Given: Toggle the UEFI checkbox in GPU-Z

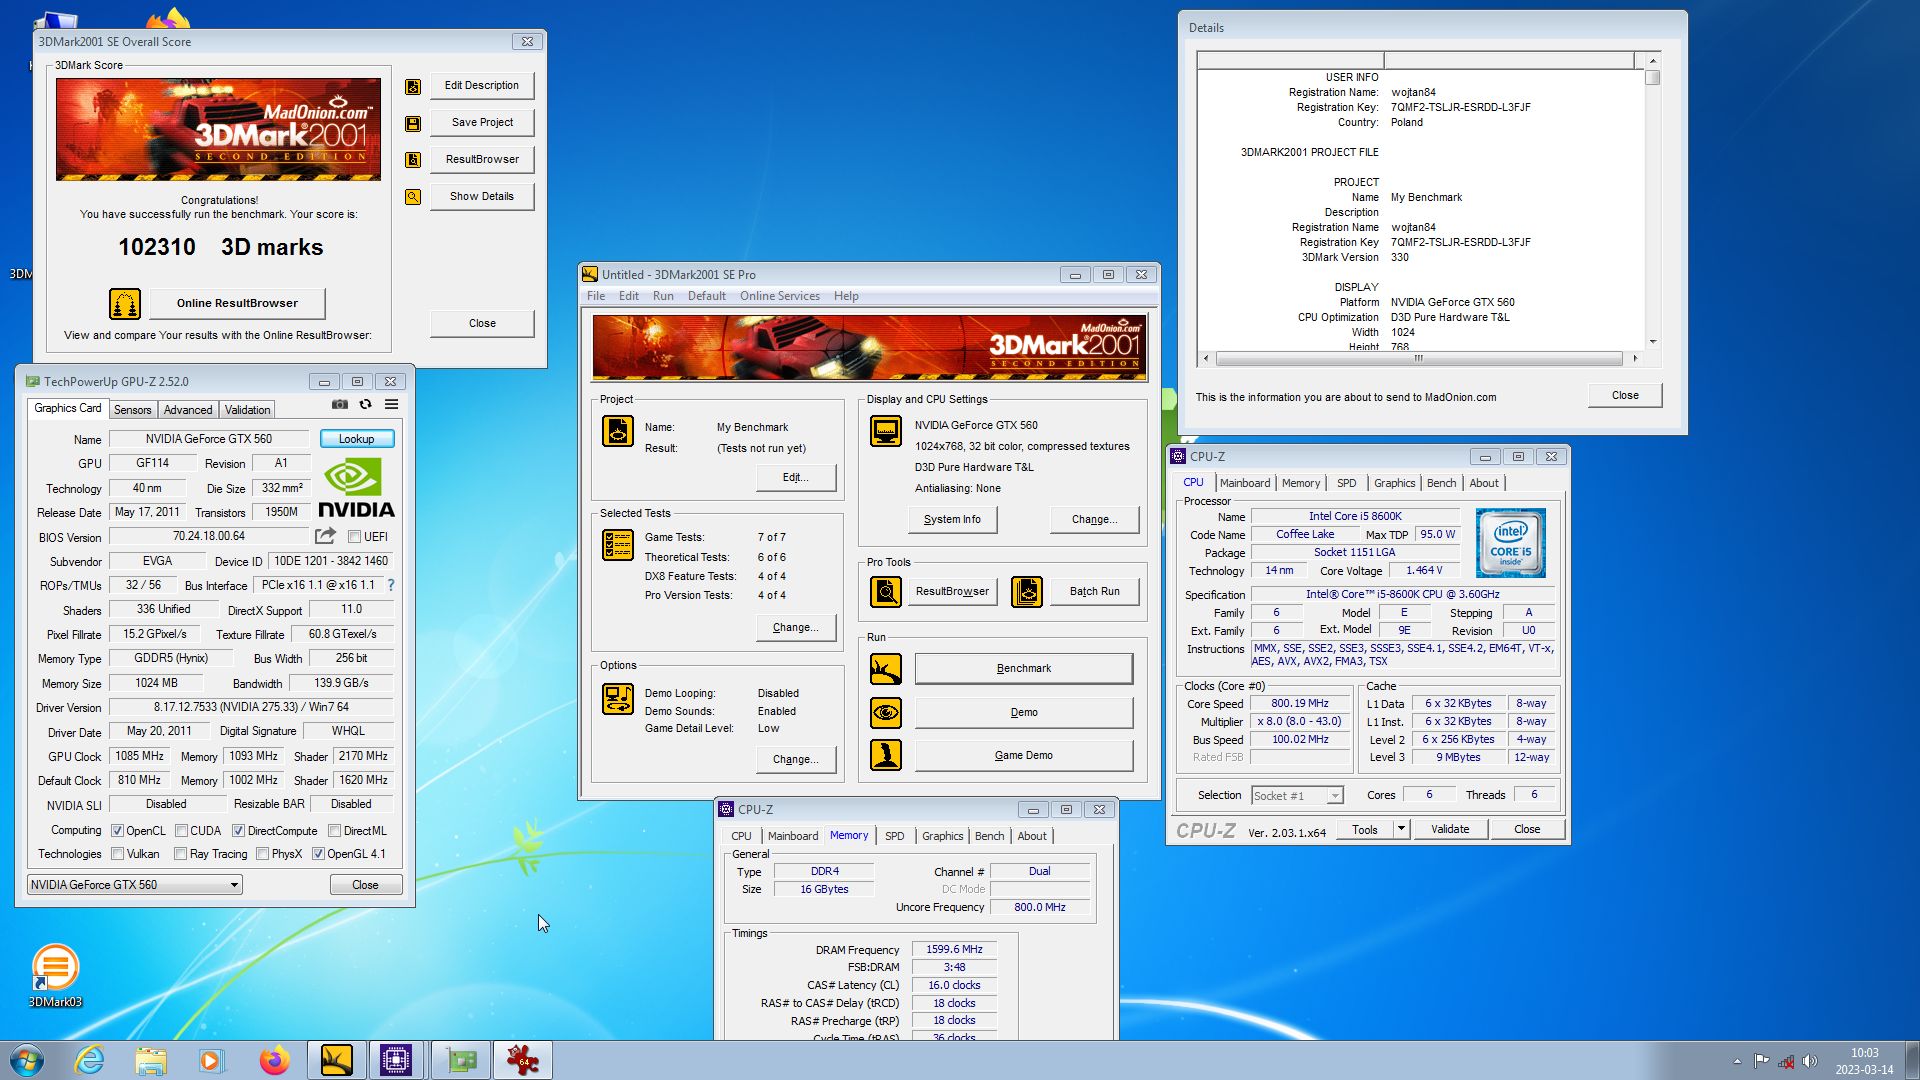Looking at the screenshot, I should [x=354, y=537].
